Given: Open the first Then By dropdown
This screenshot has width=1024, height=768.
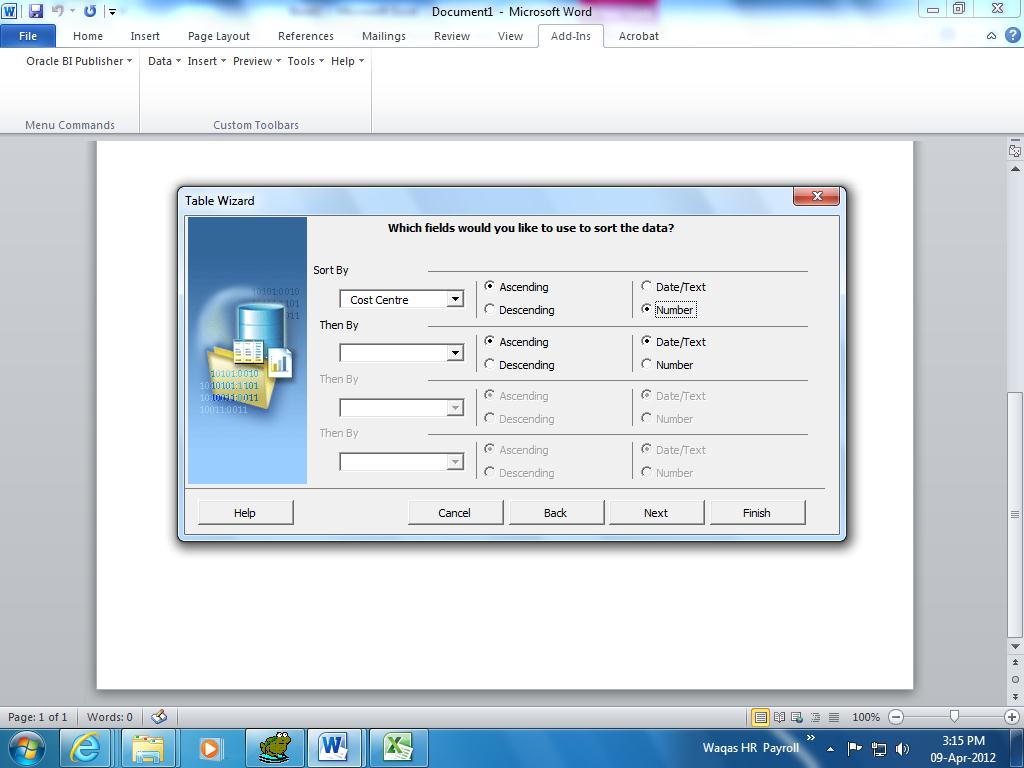Looking at the screenshot, I should click(x=455, y=352).
